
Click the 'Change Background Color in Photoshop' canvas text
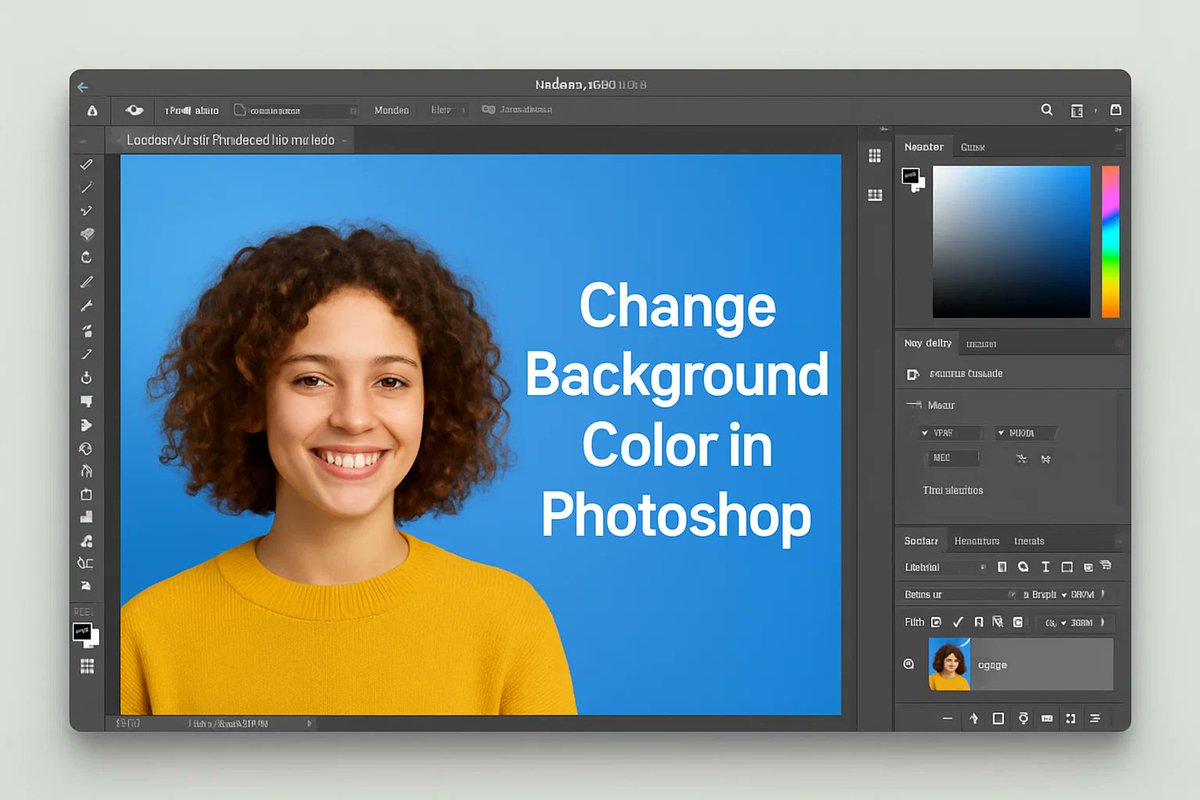[x=677, y=410]
